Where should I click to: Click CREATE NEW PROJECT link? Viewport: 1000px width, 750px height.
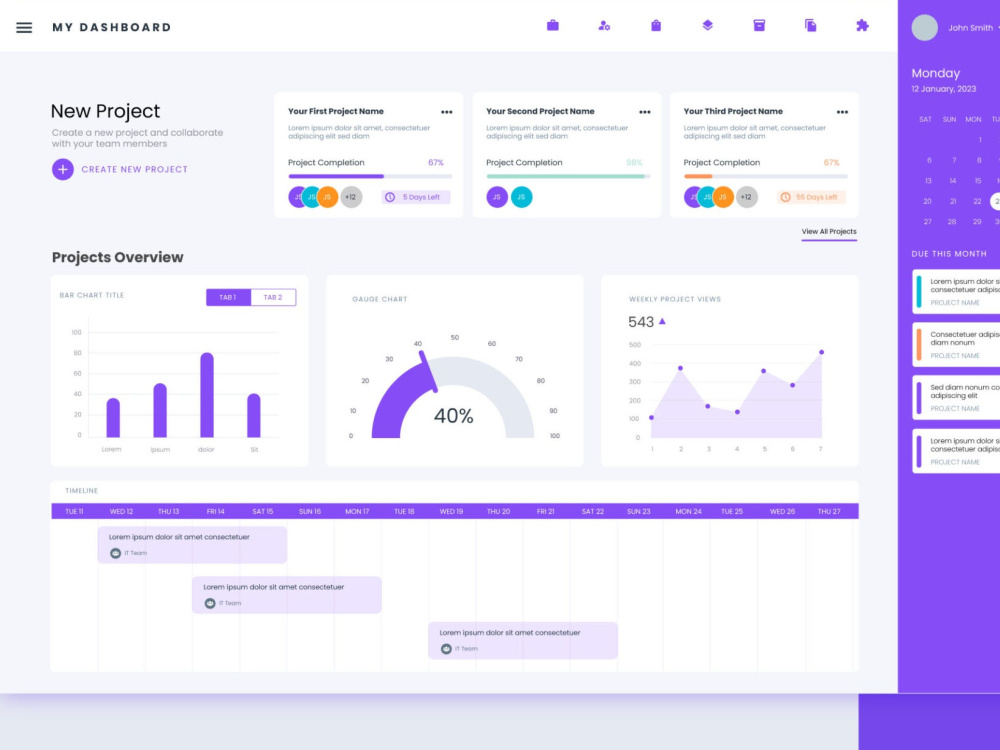135,170
